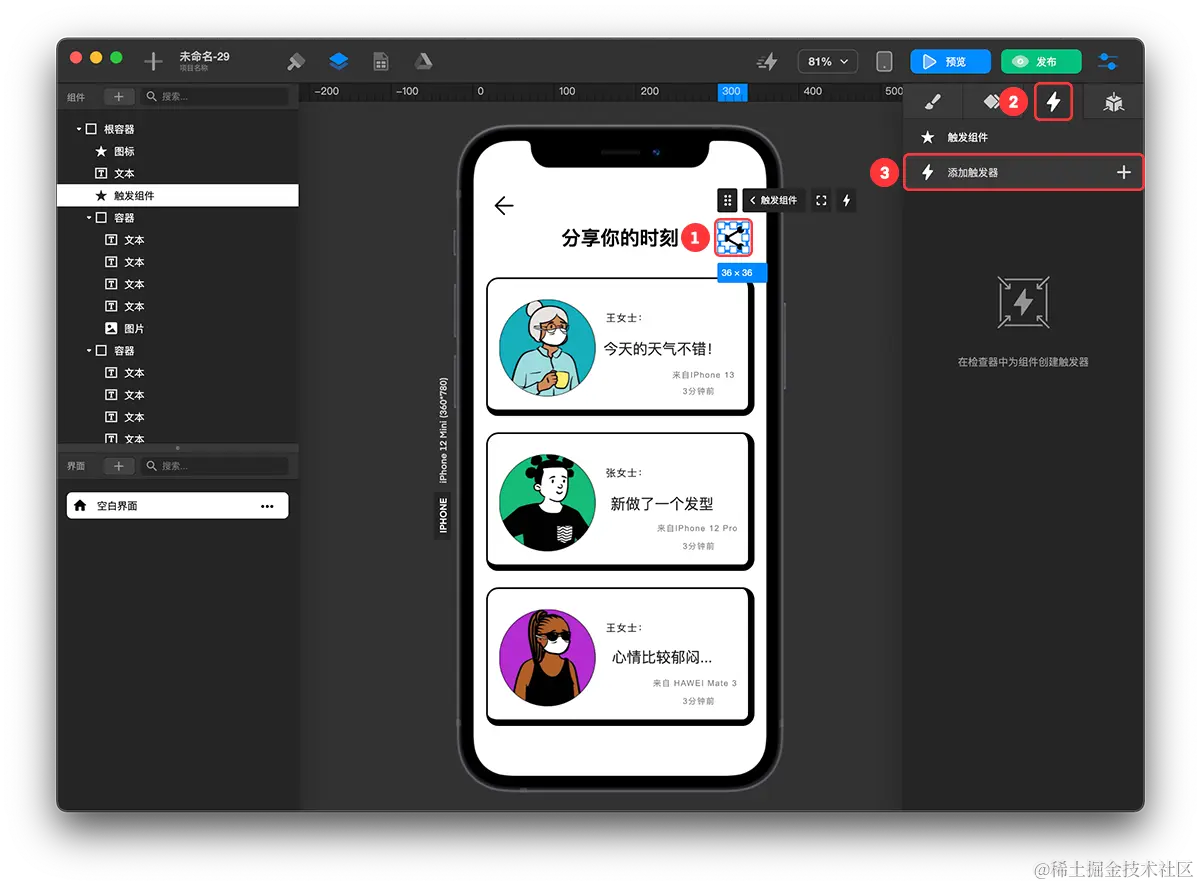
Task: Click the blue 预览 preview button
Action: 950,62
